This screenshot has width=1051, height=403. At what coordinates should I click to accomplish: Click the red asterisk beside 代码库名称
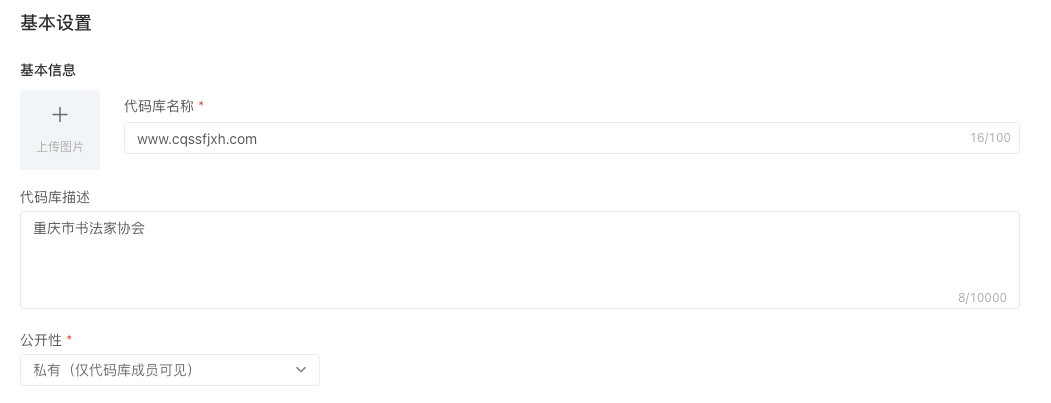[x=201, y=105]
